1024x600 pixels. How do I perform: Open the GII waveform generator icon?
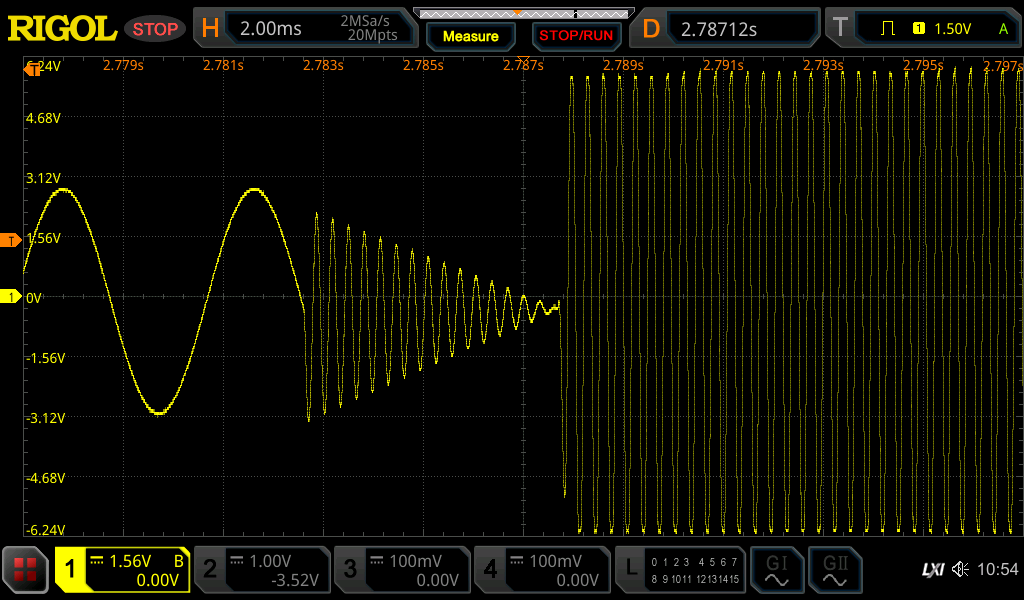pyautogui.click(x=834, y=570)
